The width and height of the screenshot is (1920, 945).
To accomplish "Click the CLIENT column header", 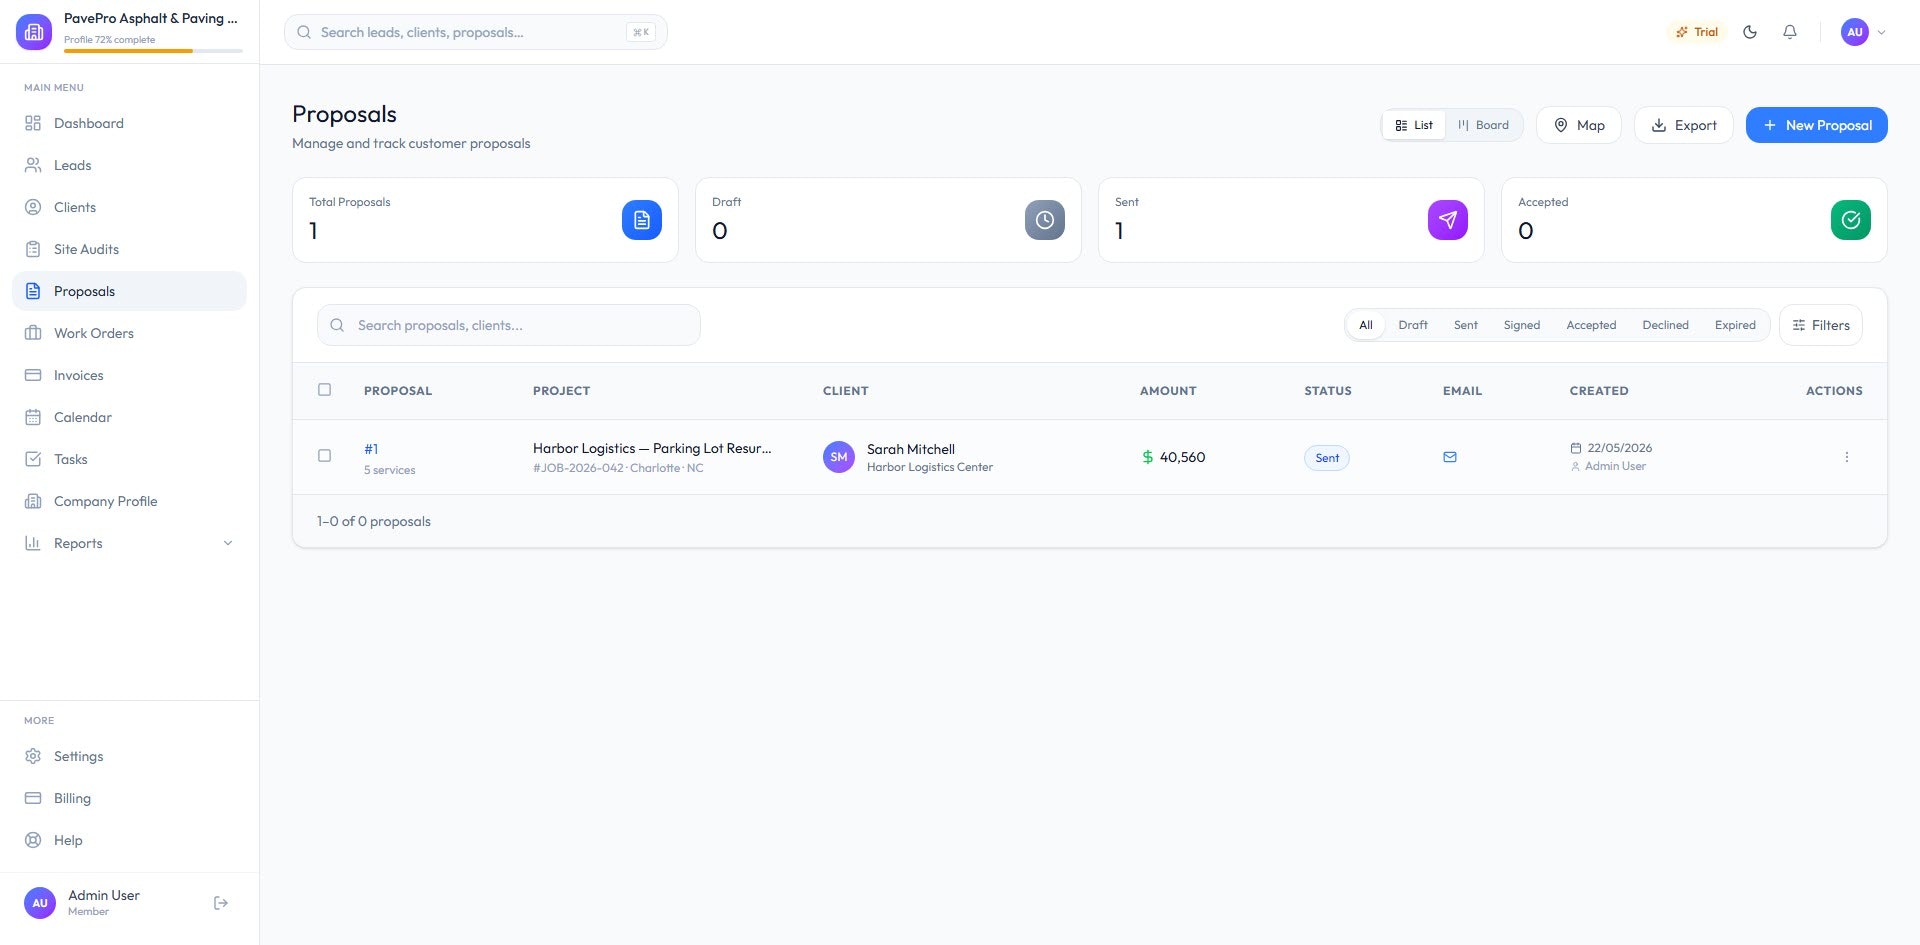I will tap(846, 391).
